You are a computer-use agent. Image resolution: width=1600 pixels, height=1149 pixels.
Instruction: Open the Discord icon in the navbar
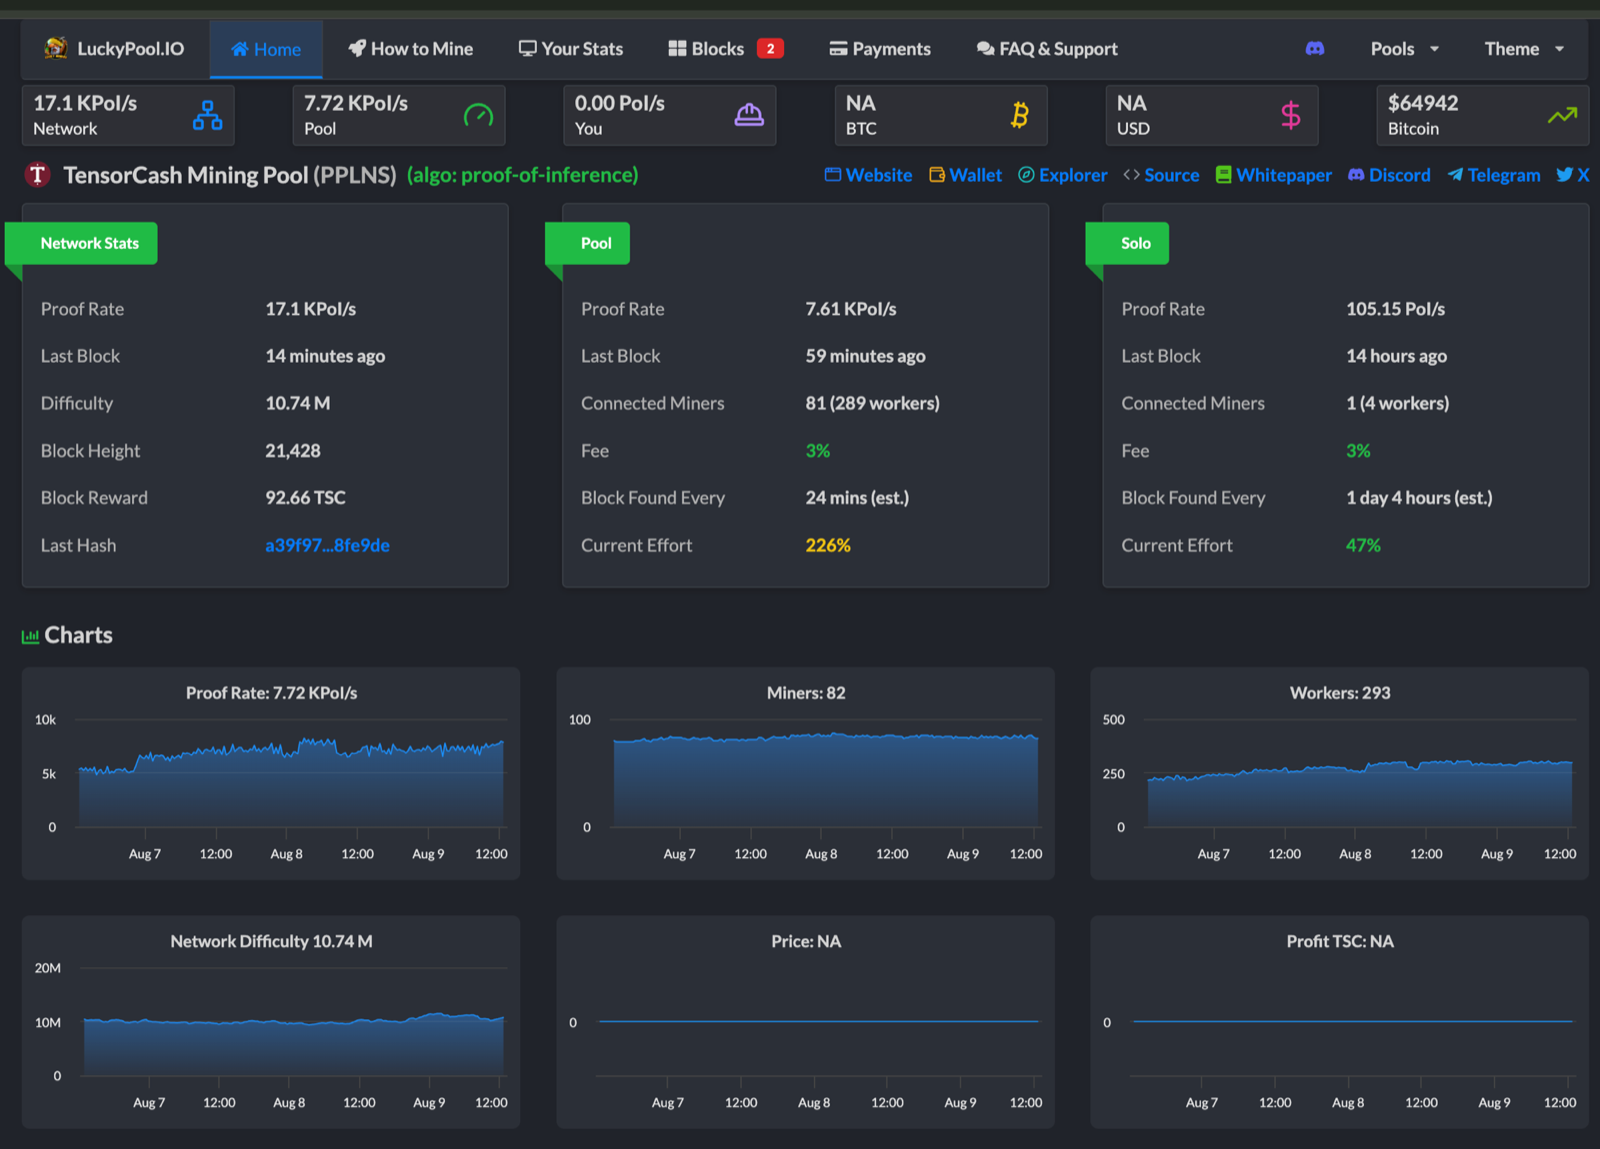[x=1315, y=48]
